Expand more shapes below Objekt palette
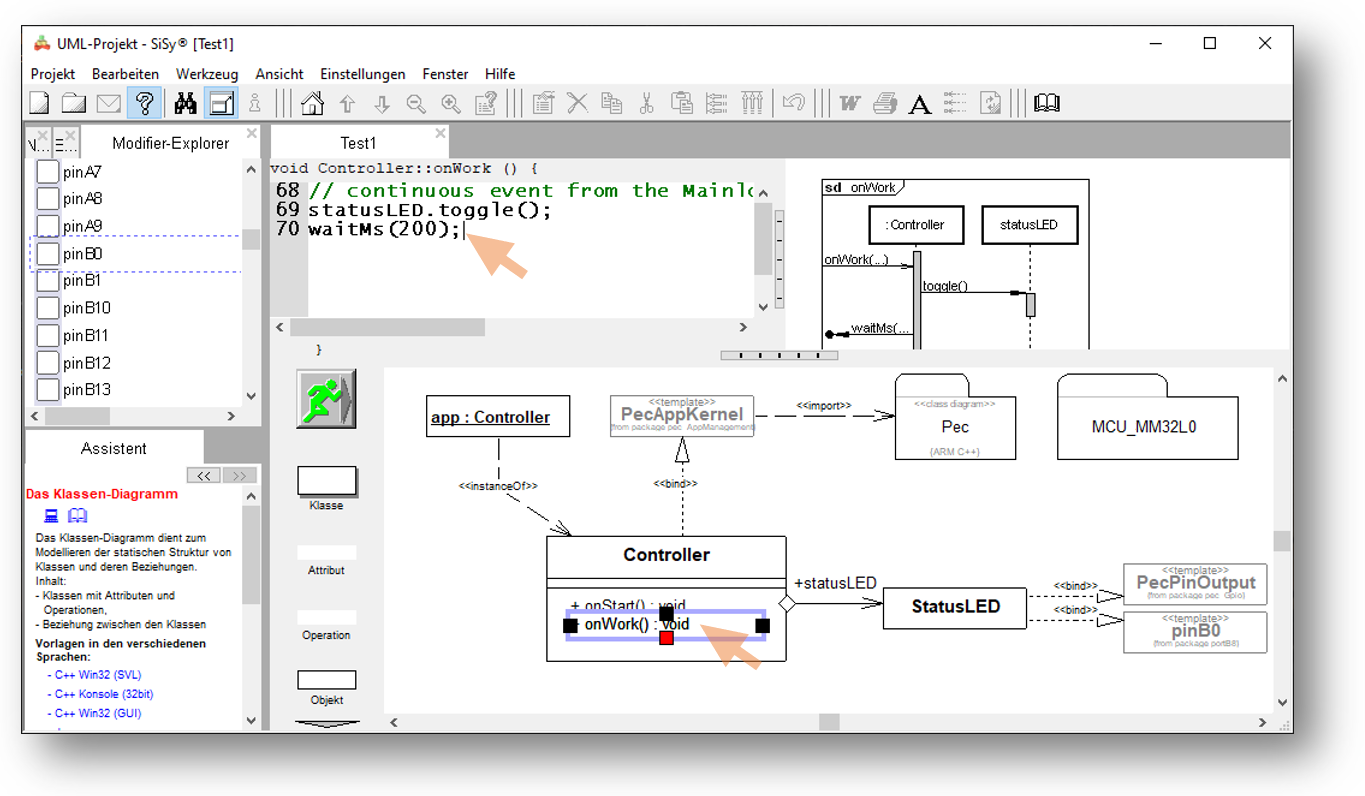Image resolution: width=1365 pixels, height=796 pixels. point(327,723)
